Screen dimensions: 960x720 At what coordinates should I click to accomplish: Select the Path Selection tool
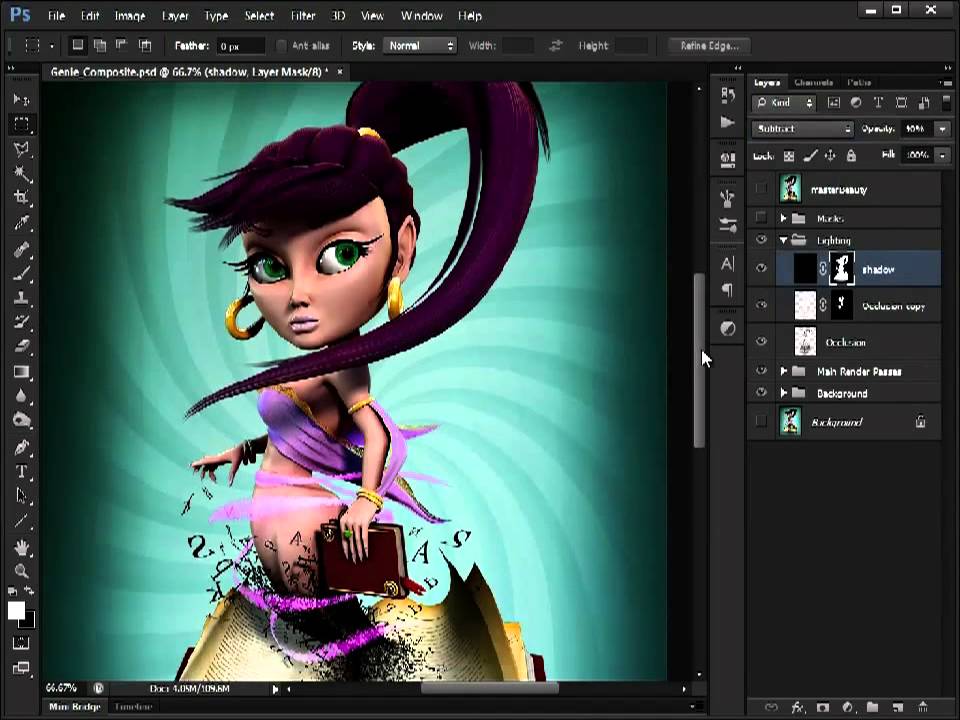pos(21,496)
